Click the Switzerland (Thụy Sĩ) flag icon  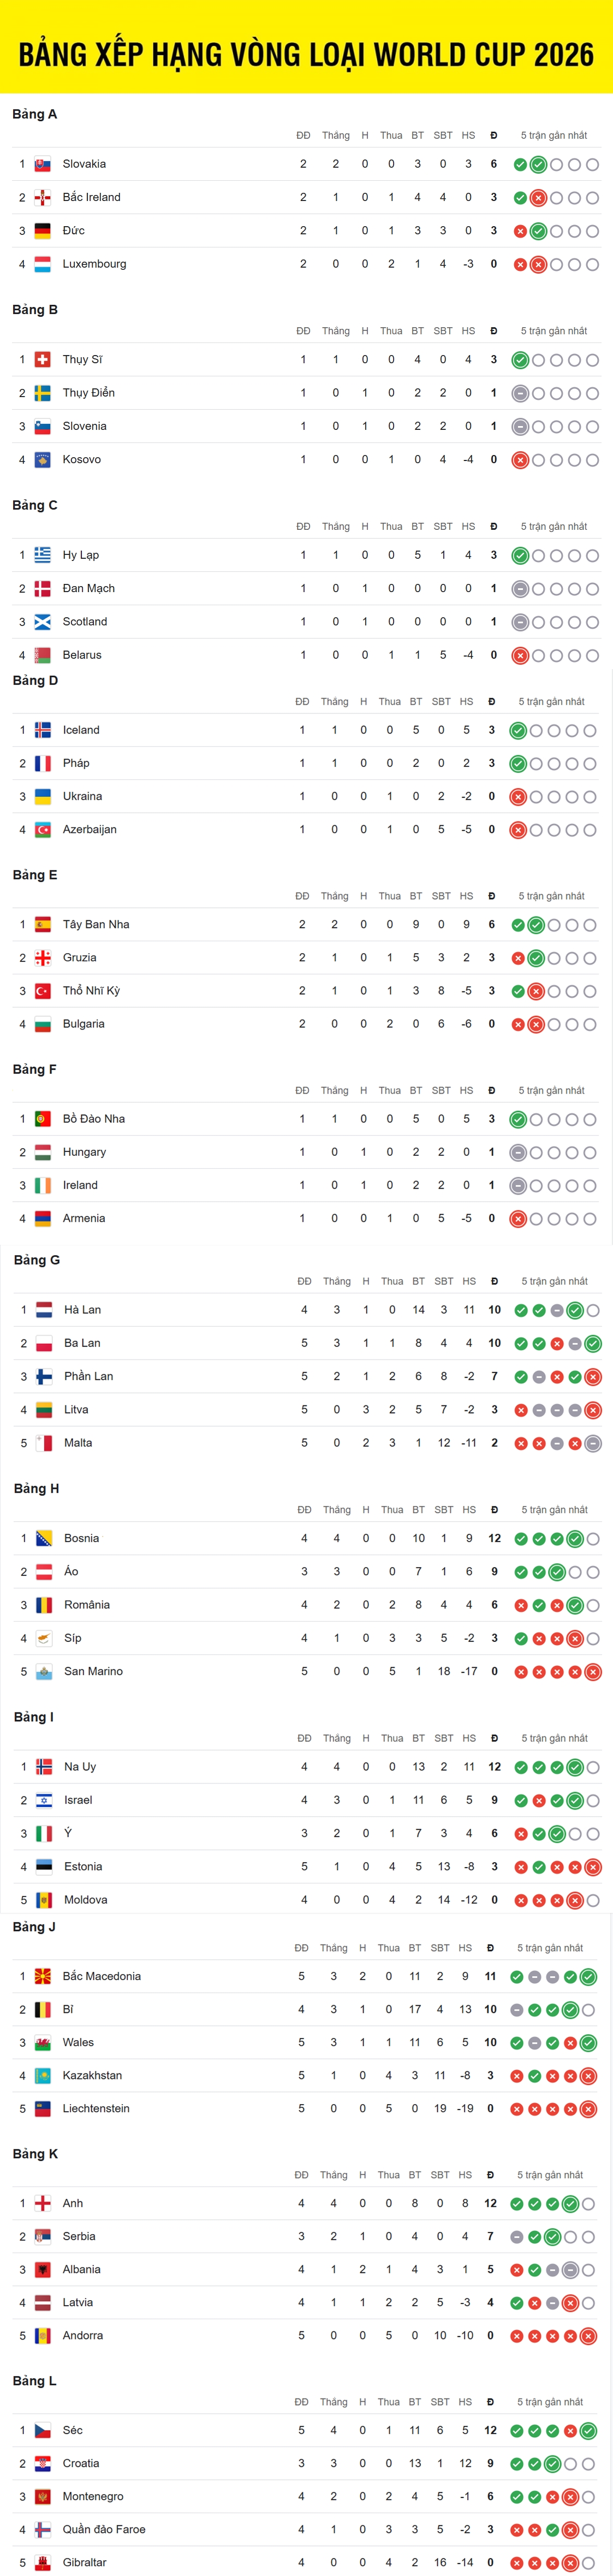43,360
